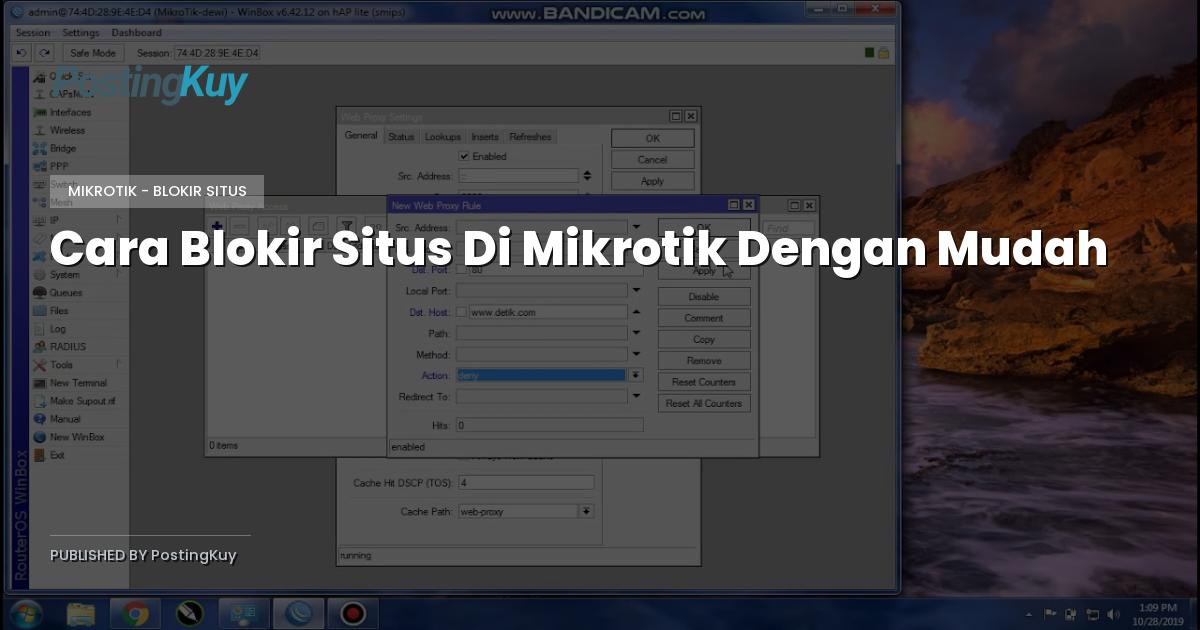Open the Bridge sidebar entry
The width and height of the screenshot is (1200, 630).
pos(63,148)
